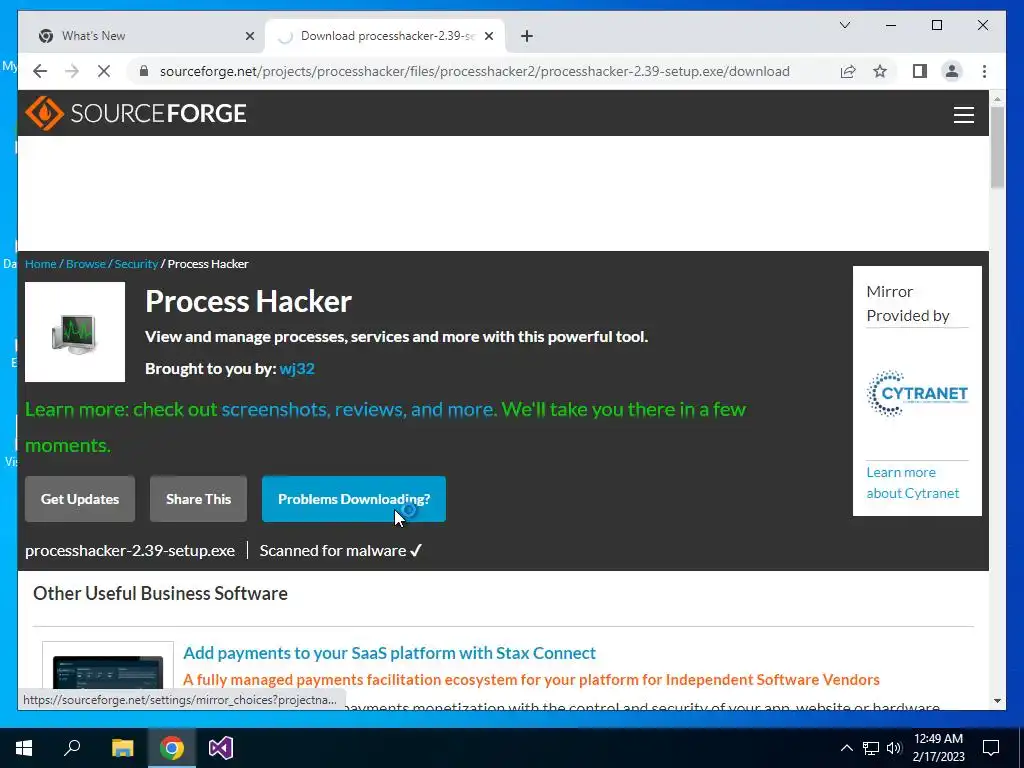Click the processhacker-2.39-setup.exe filename text

(130, 551)
